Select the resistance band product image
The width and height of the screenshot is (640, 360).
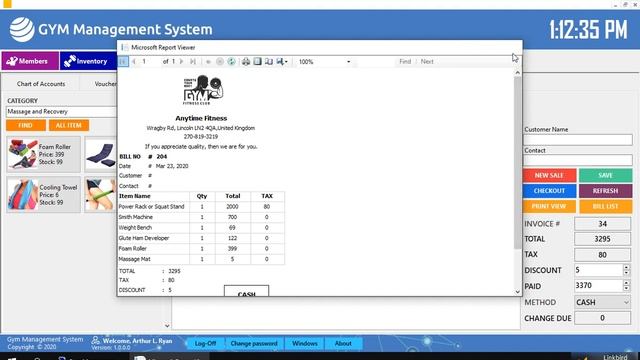[101, 195]
